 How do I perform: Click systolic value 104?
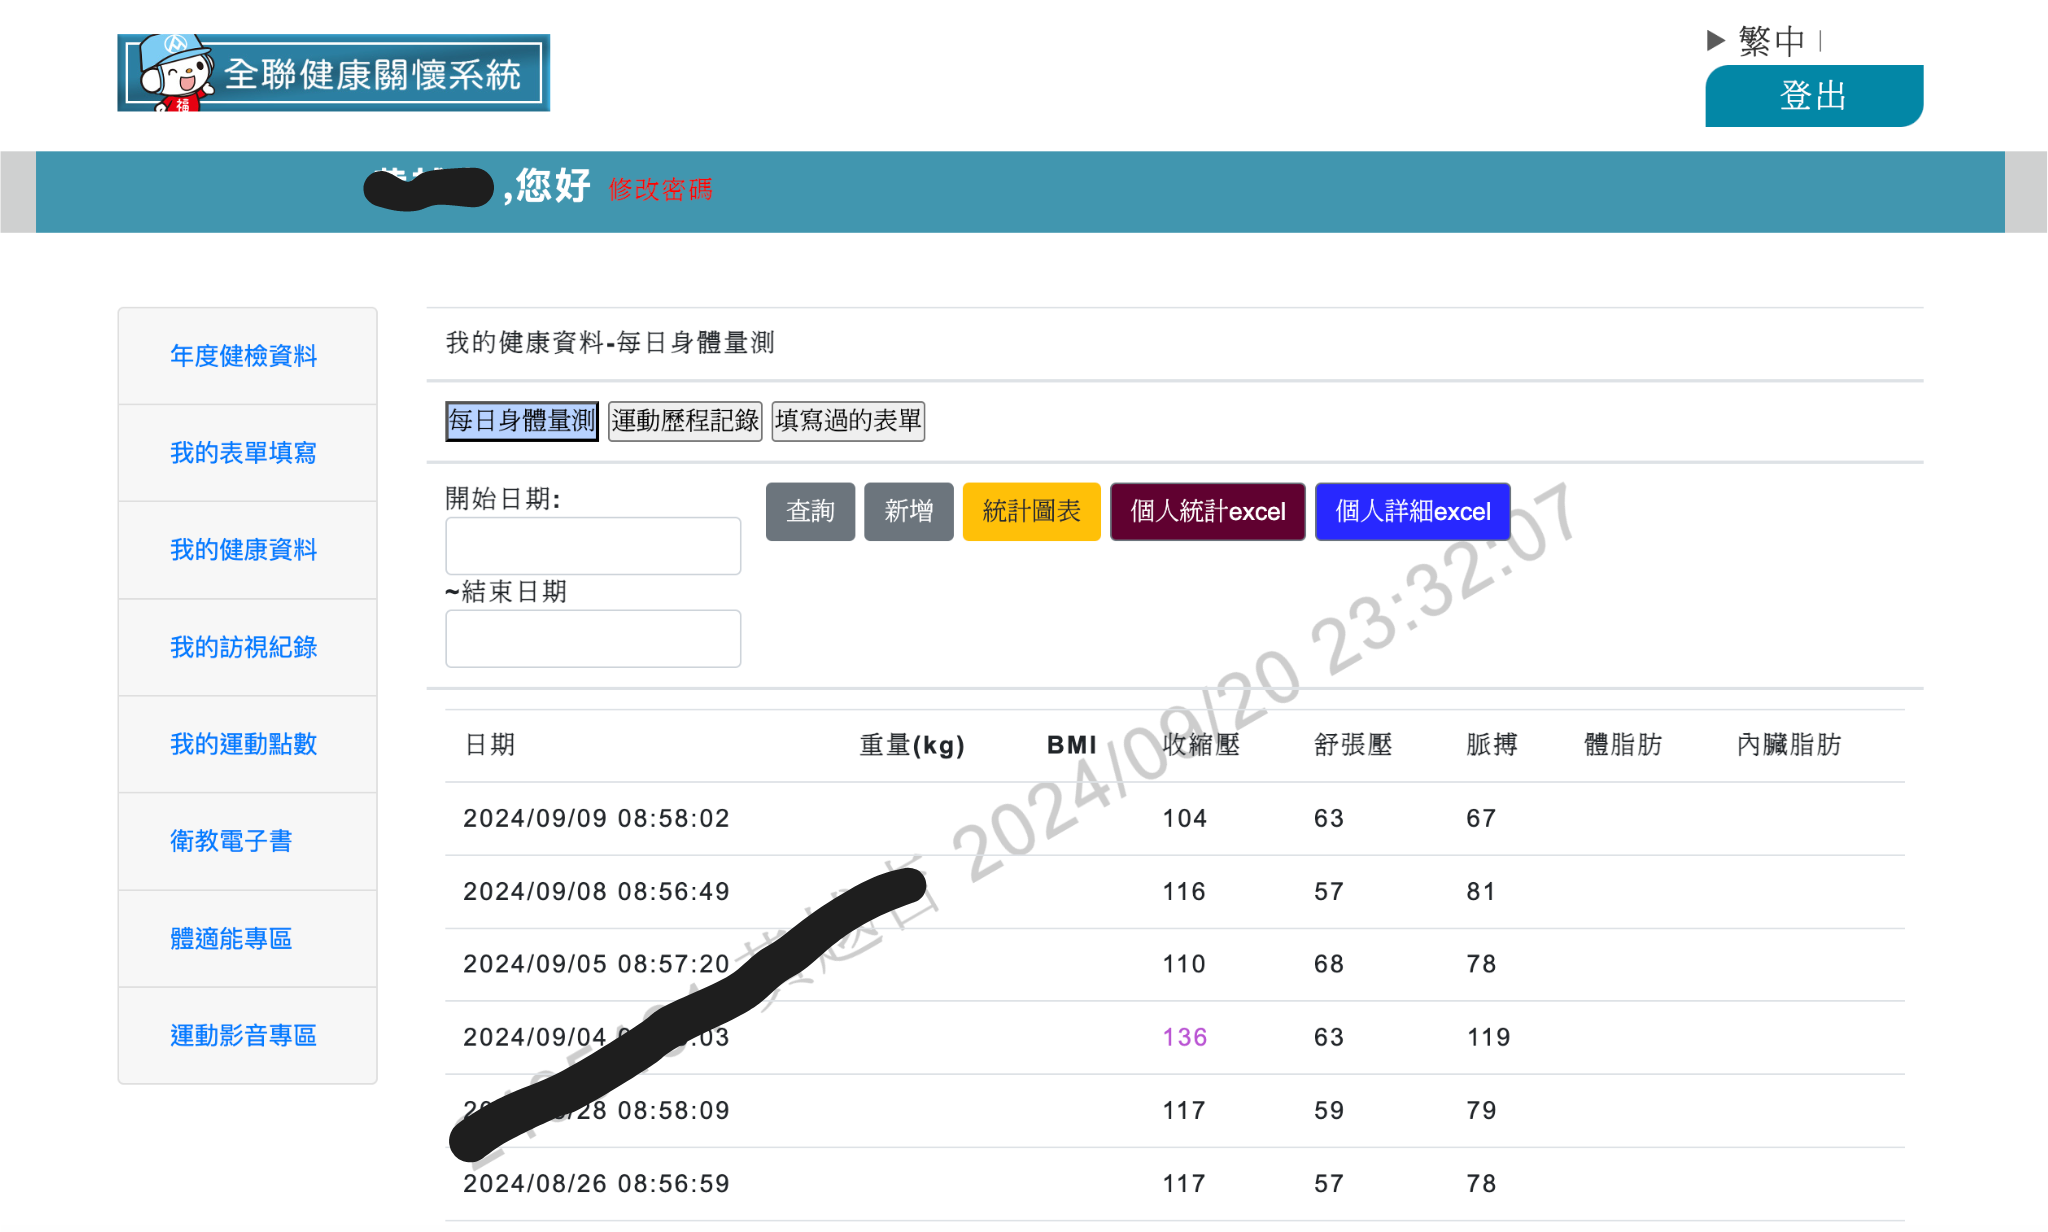(x=1185, y=819)
